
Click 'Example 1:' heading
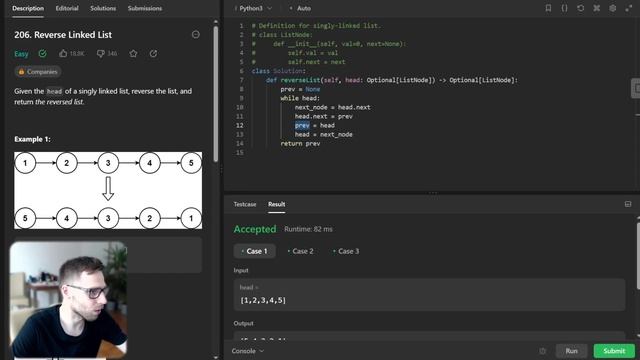pyautogui.click(x=32, y=139)
